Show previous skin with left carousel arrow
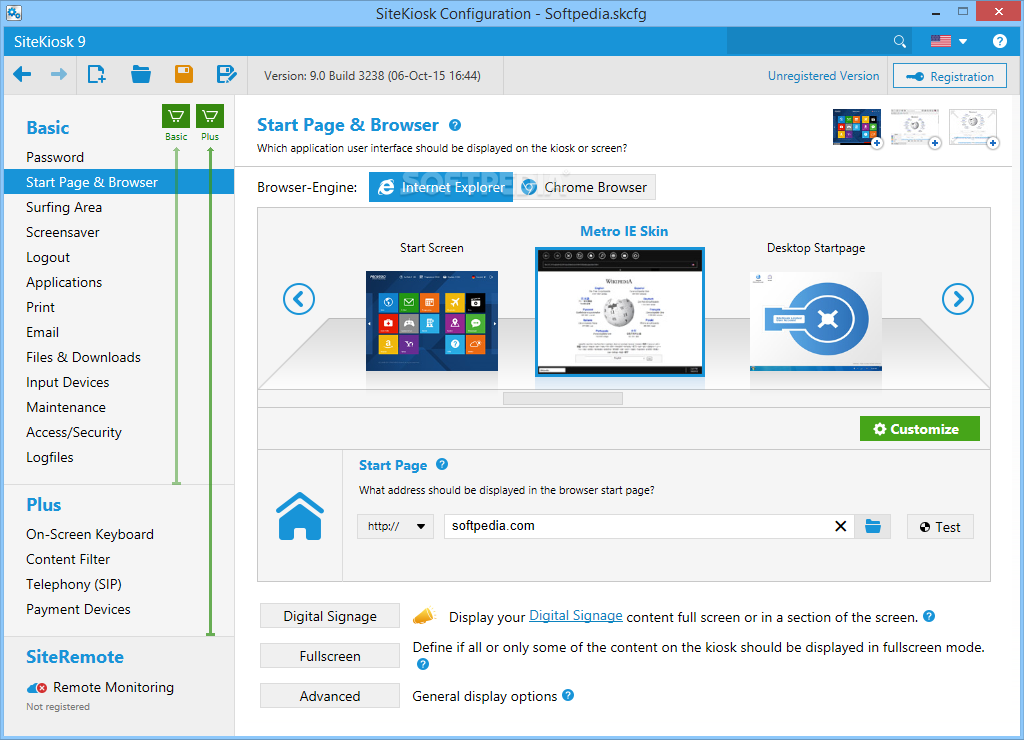Screen dimensions: 1024x740 tap(299, 299)
